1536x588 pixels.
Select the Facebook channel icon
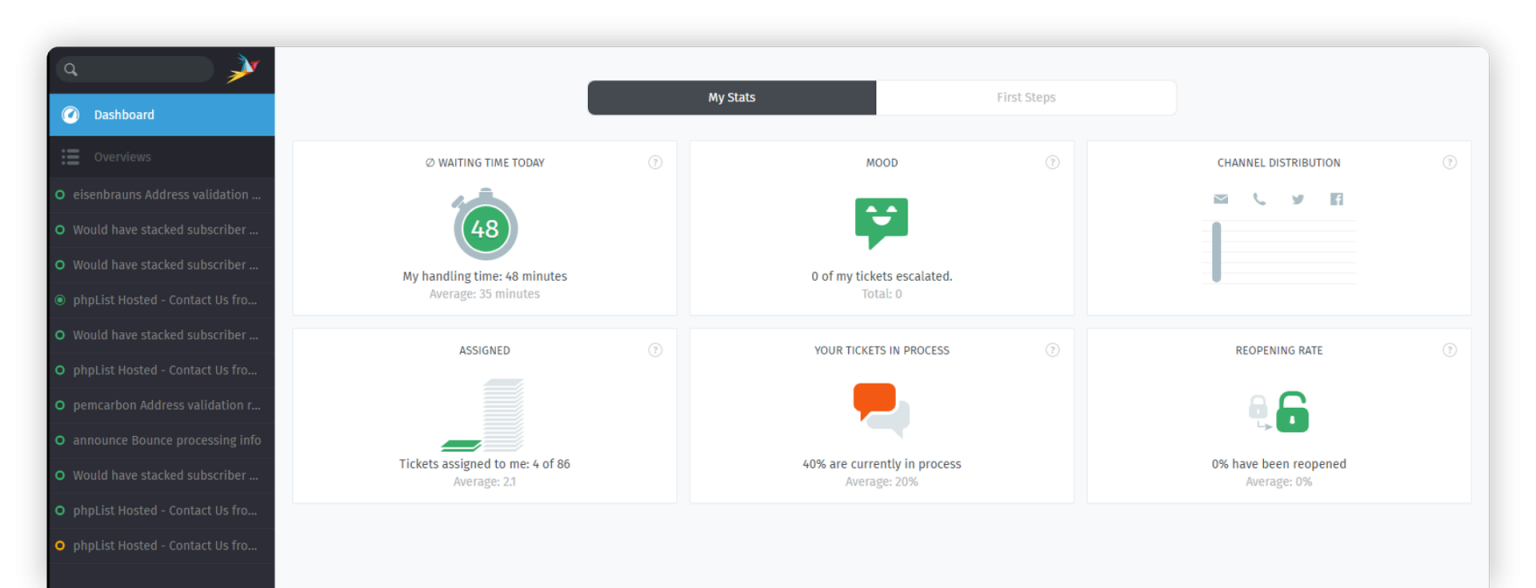click(1336, 198)
